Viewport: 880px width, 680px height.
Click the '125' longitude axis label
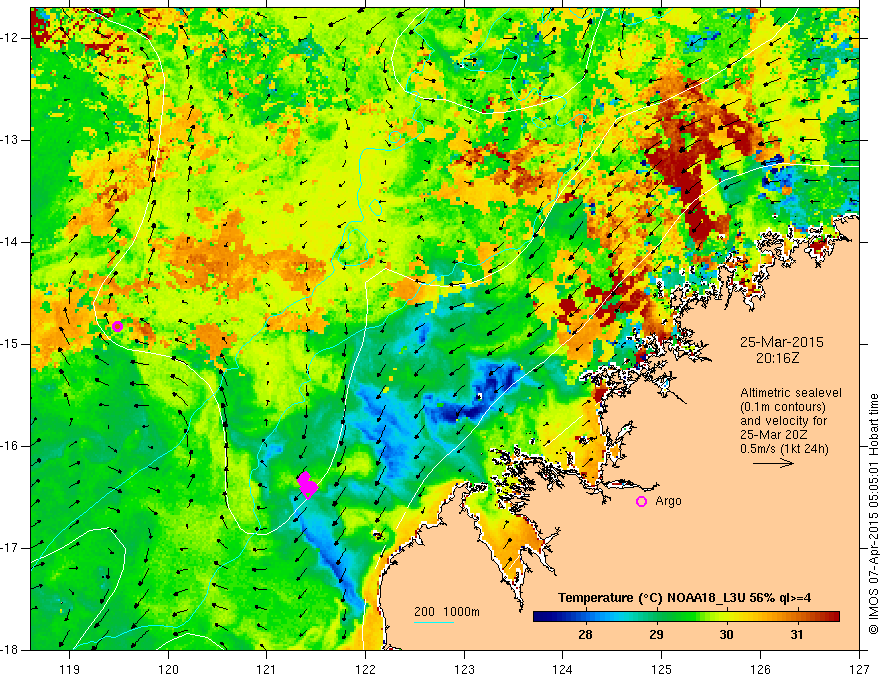click(x=662, y=669)
